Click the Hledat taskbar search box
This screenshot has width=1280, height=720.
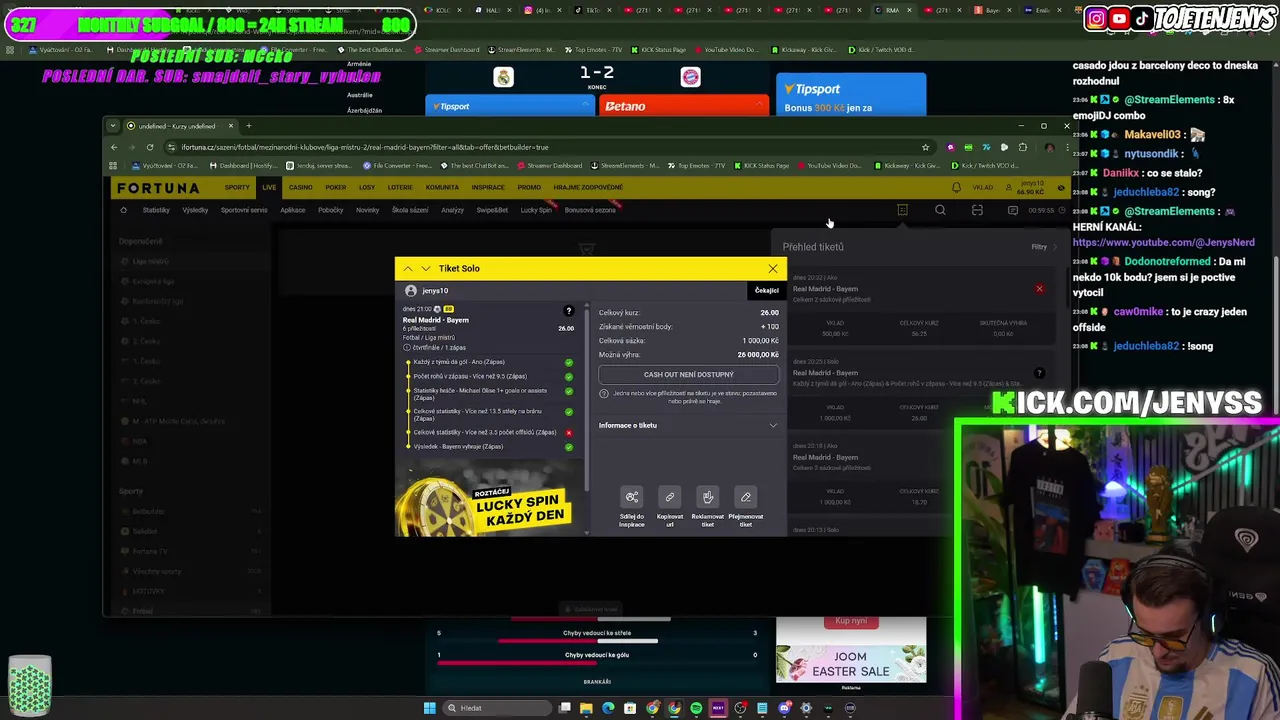click(496, 708)
